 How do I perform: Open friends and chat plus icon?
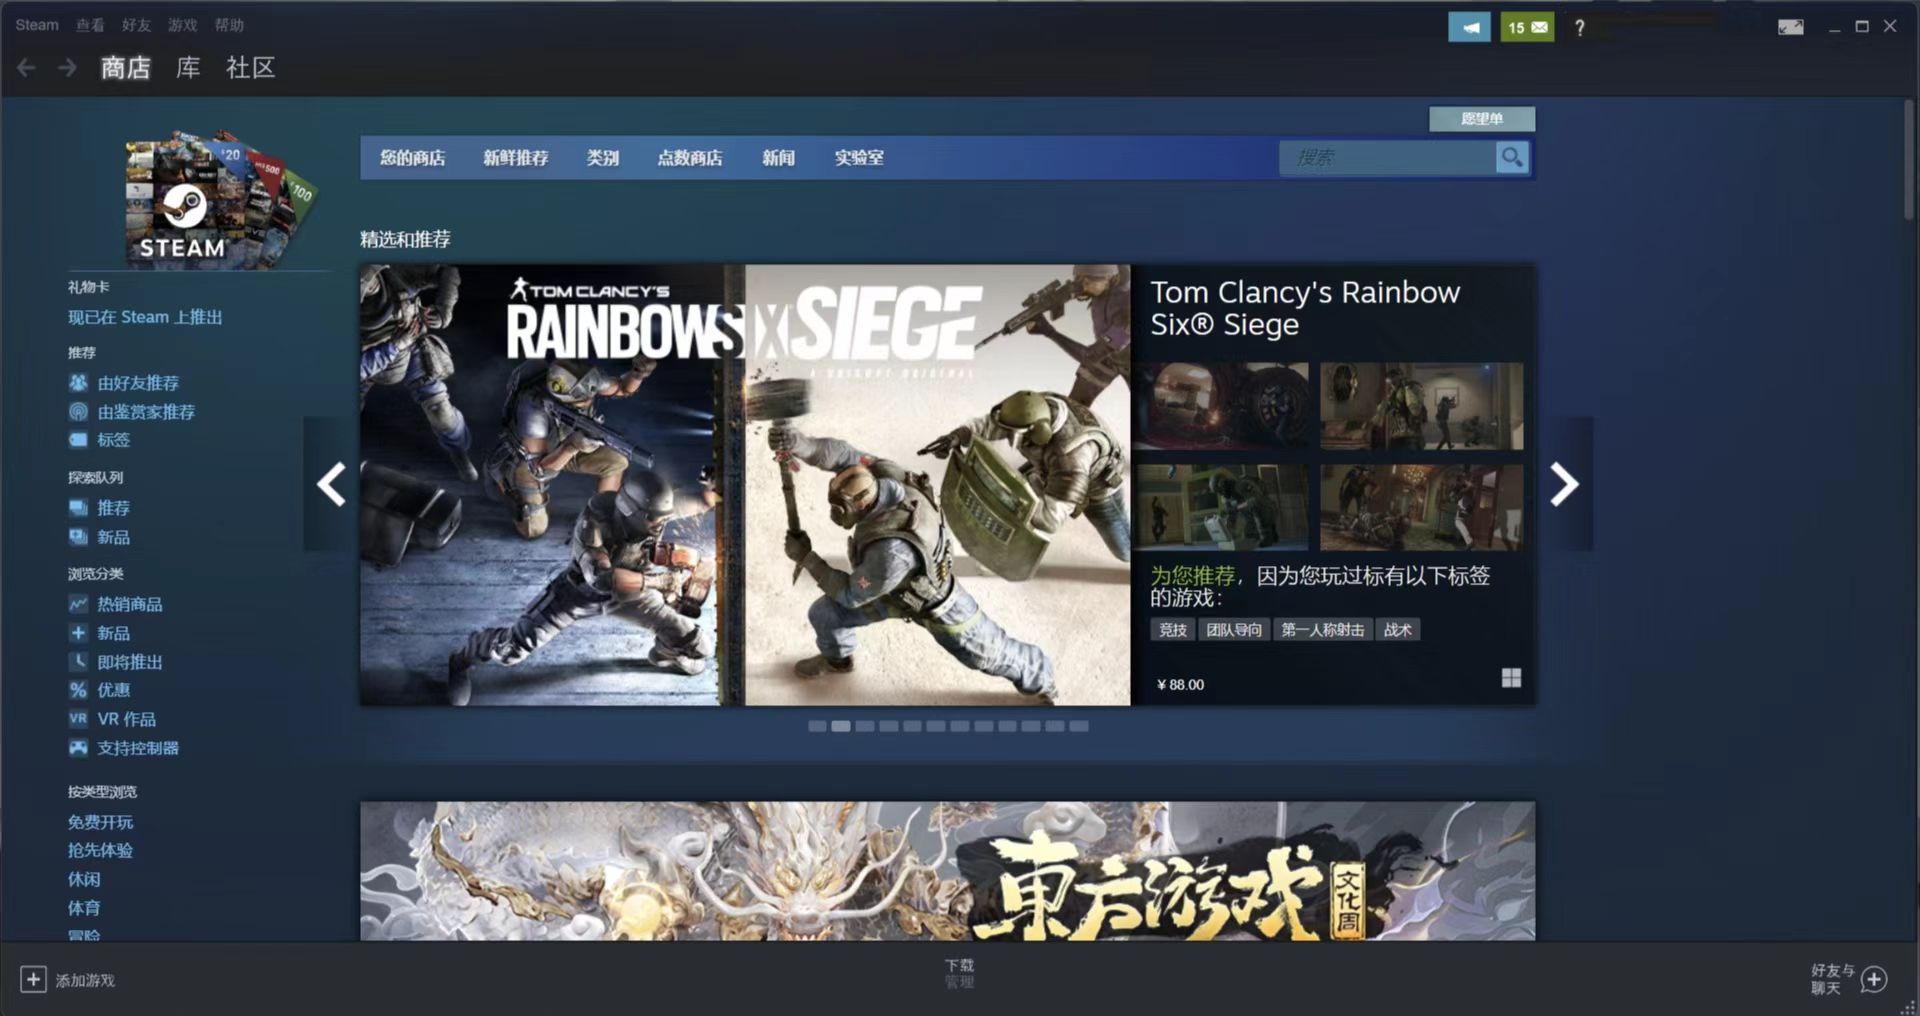1874,979
